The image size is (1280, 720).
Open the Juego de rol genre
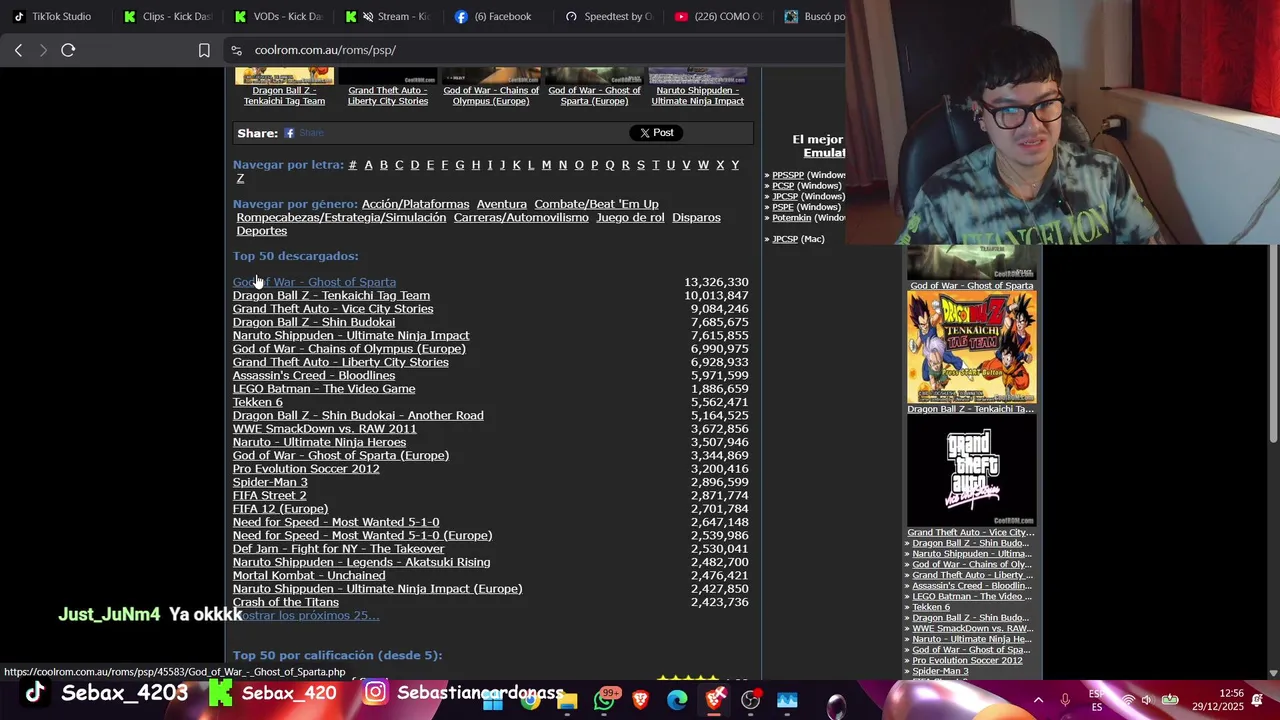click(x=630, y=217)
